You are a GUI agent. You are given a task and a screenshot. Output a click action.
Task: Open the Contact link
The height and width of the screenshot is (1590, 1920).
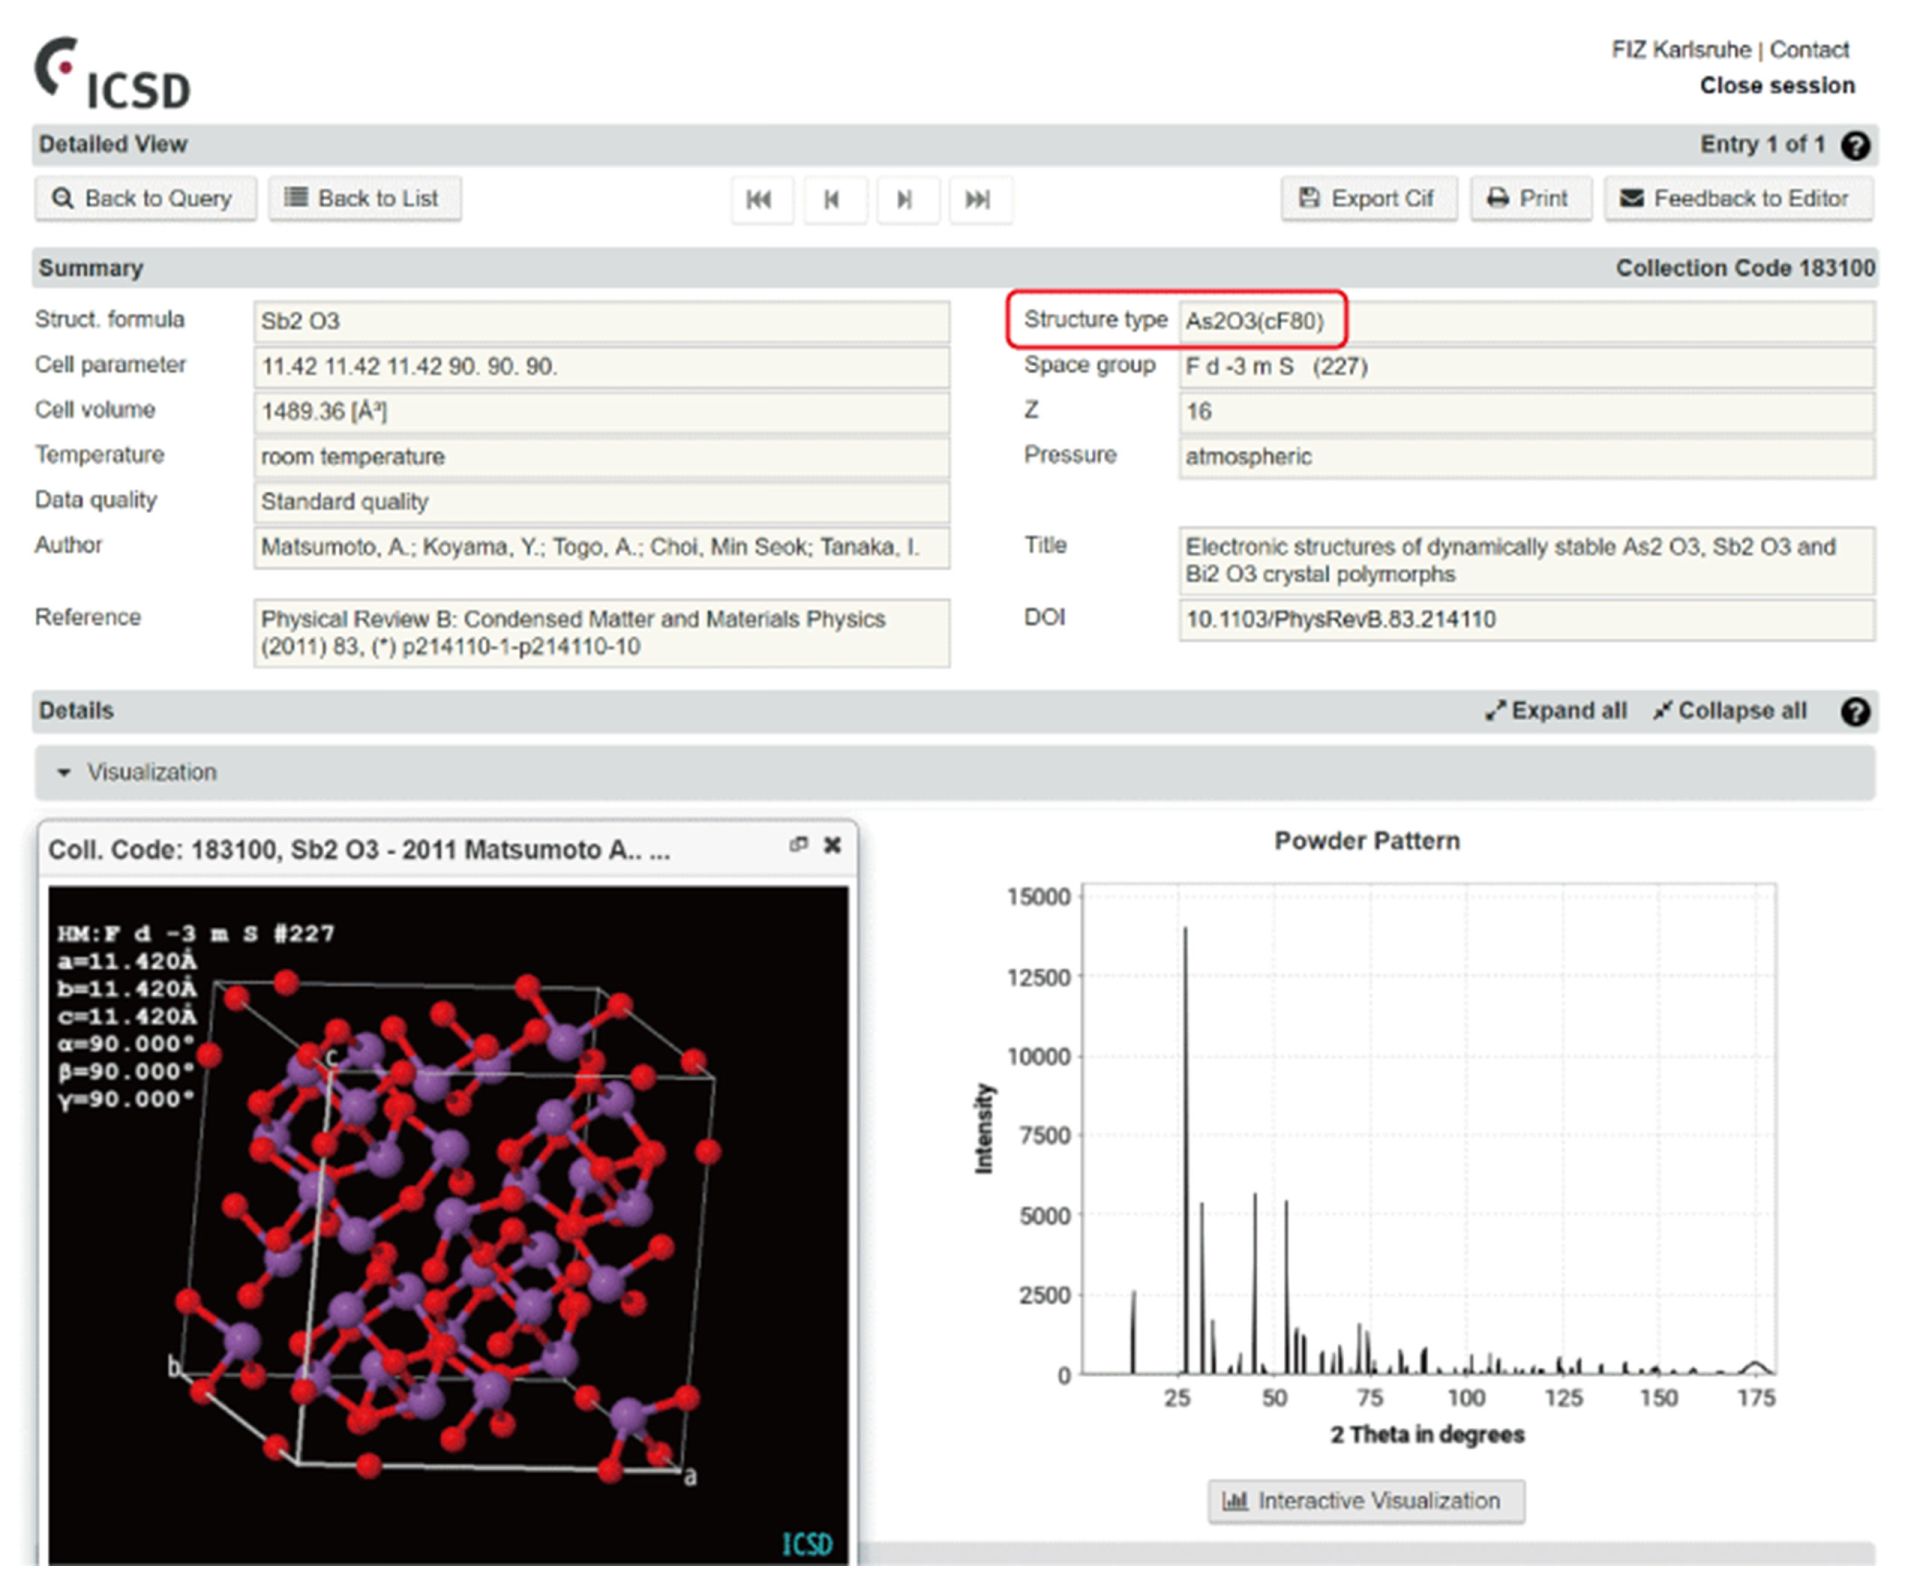pos(1809,49)
